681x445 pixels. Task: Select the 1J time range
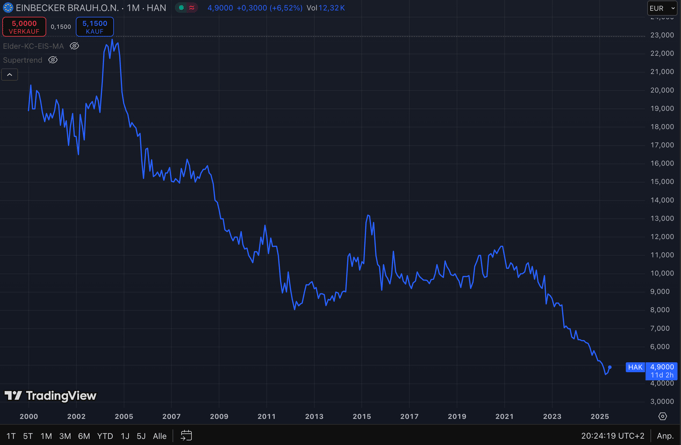(x=125, y=436)
